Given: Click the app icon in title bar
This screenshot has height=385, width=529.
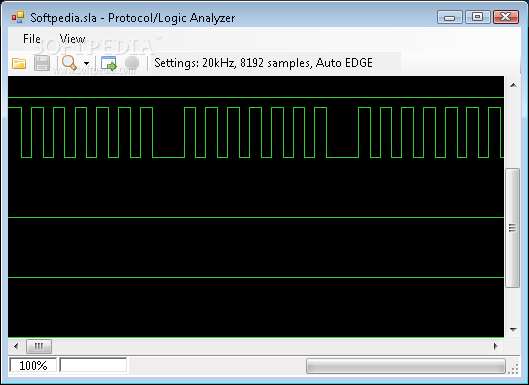Looking at the screenshot, I should coord(18,18).
